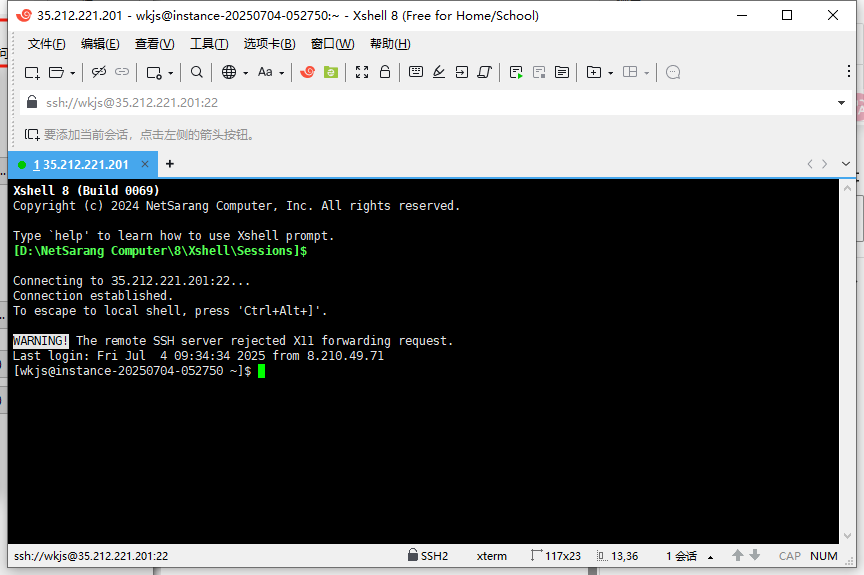Screen dimensions: 864x575
Task: Click the keyboard key mapping icon
Action: (416, 72)
